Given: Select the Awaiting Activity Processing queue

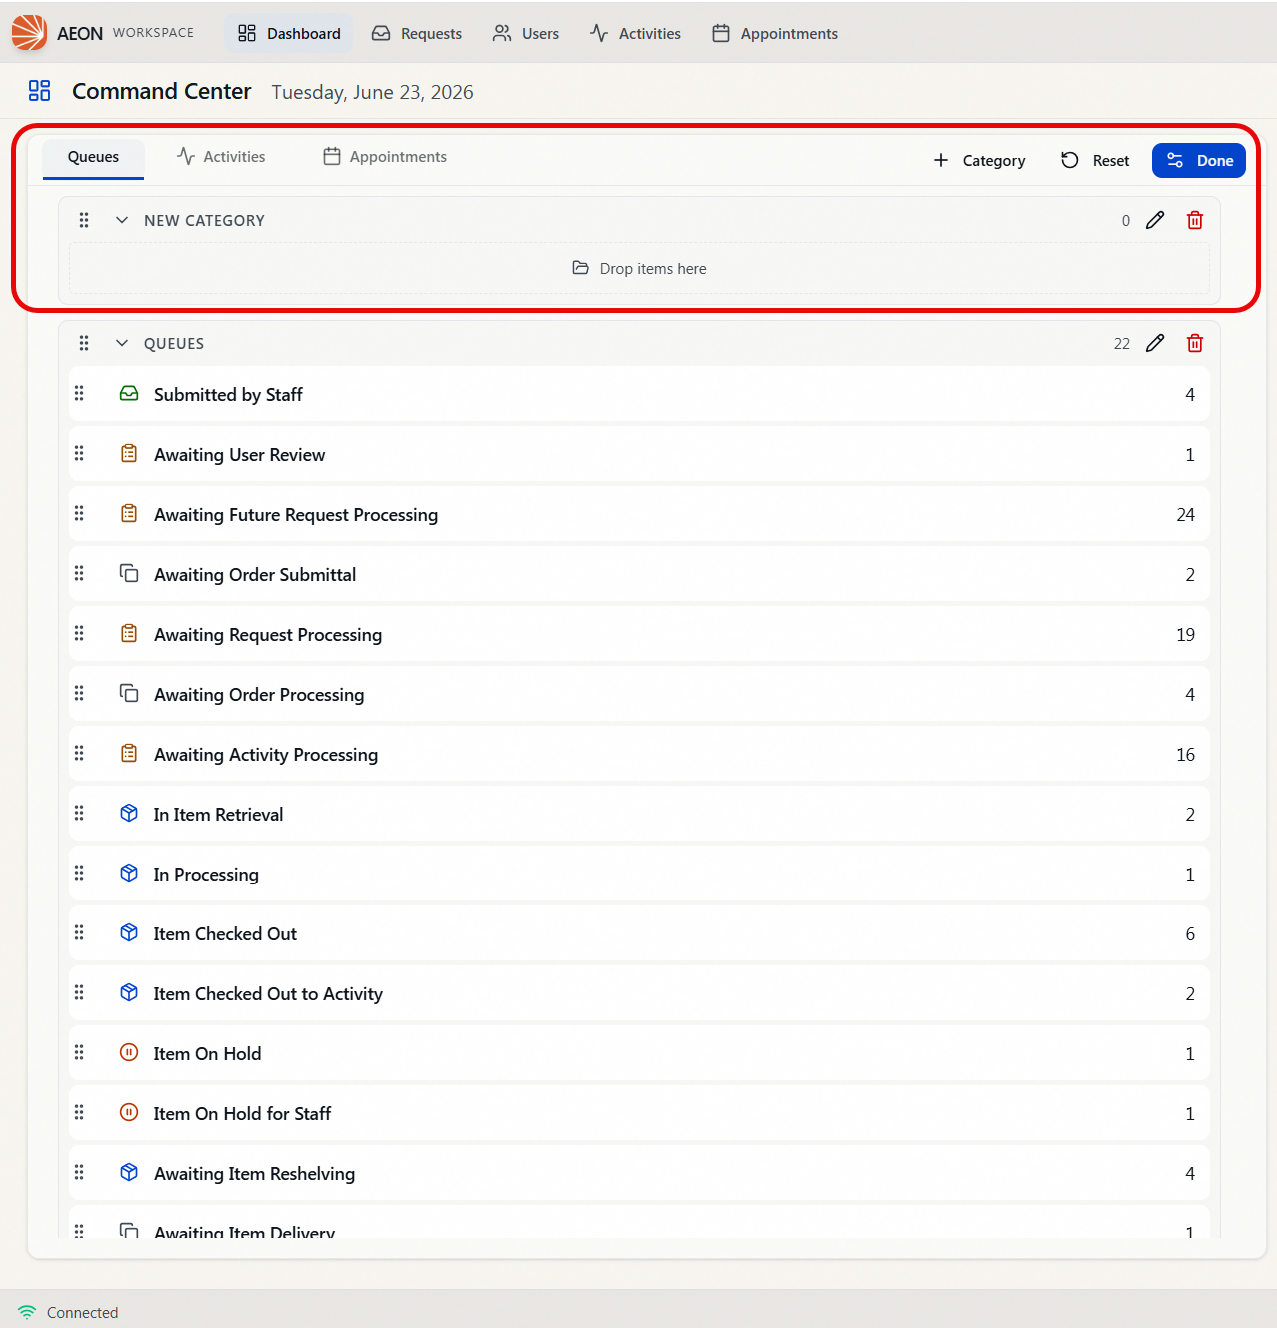Looking at the screenshot, I should pos(639,754).
